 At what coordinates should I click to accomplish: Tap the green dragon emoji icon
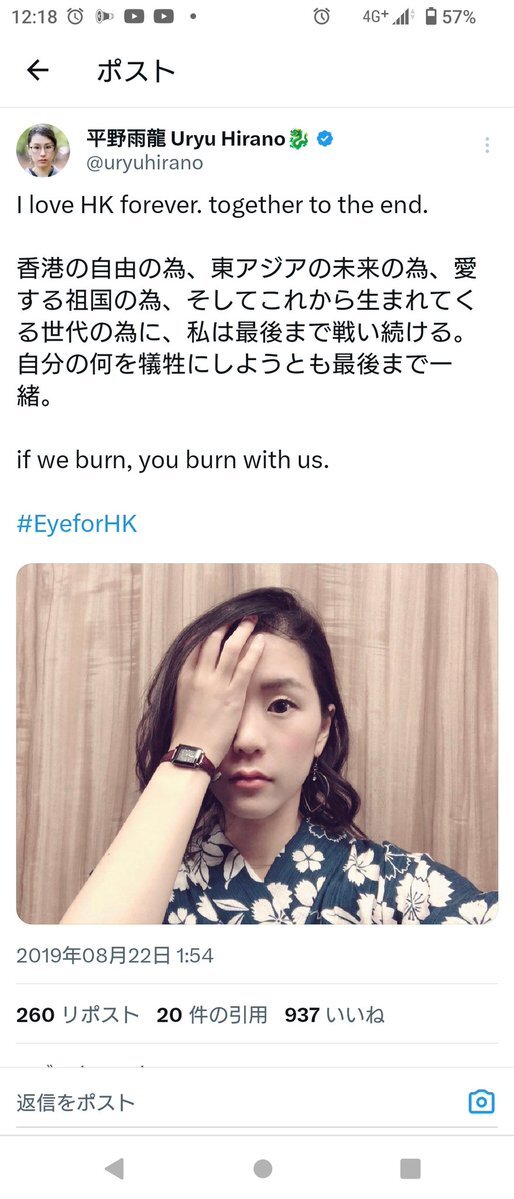click(299, 139)
